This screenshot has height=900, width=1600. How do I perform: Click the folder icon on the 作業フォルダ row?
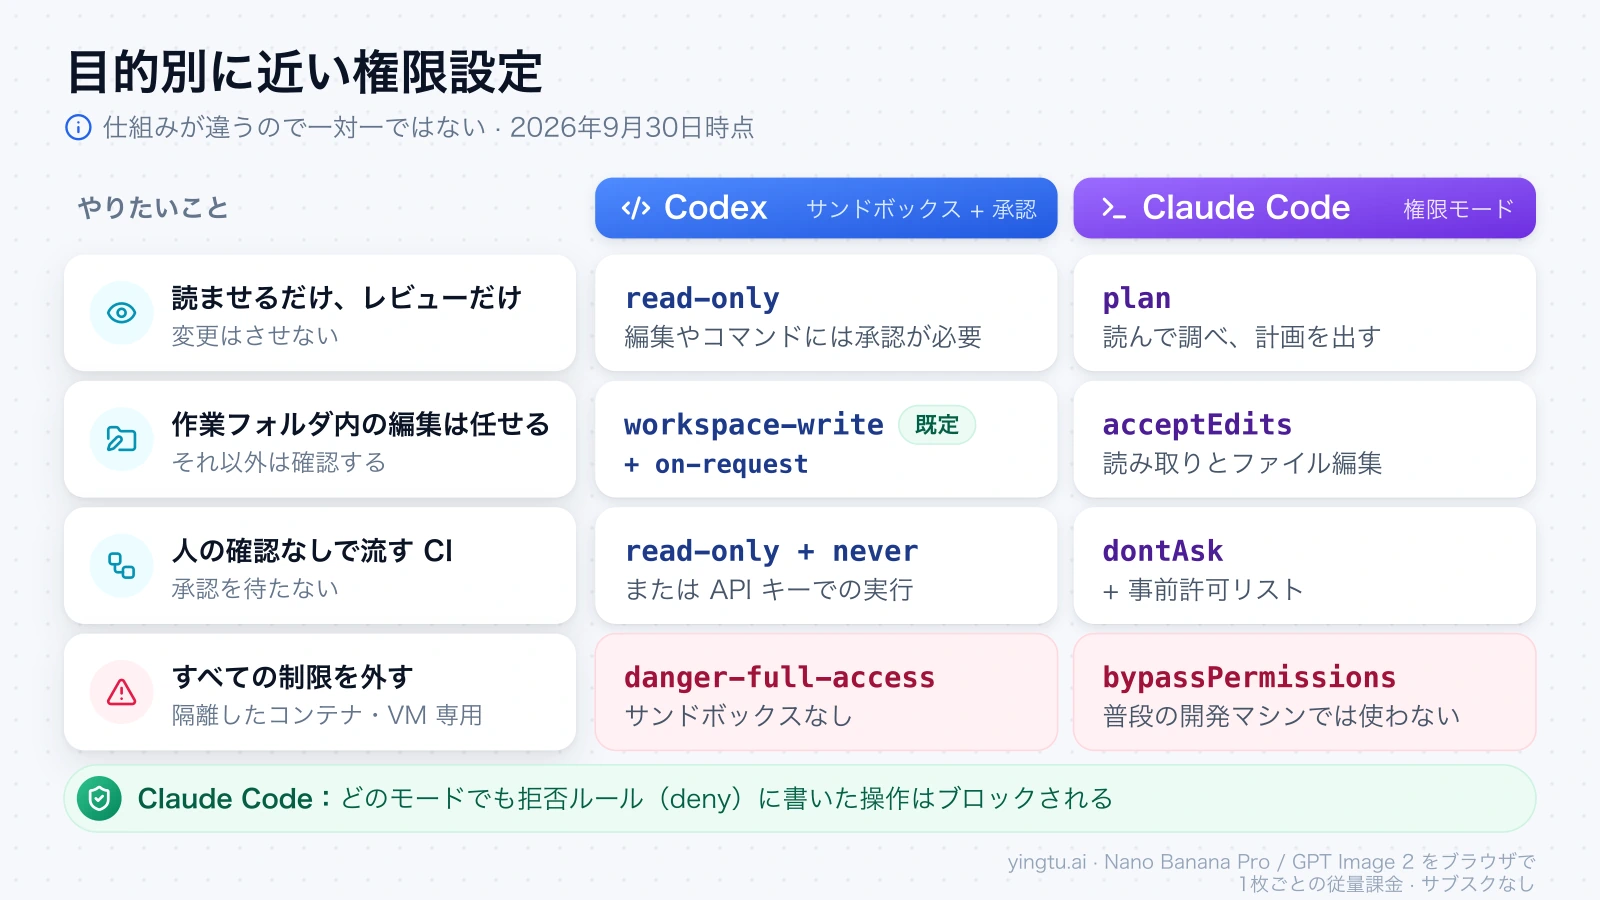122,439
